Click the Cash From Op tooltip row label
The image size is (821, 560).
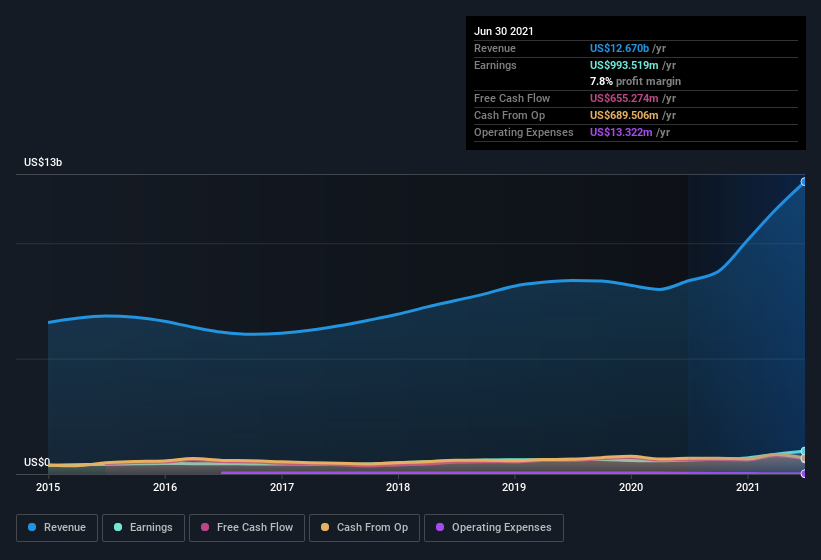pyautogui.click(x=509, y=115)
